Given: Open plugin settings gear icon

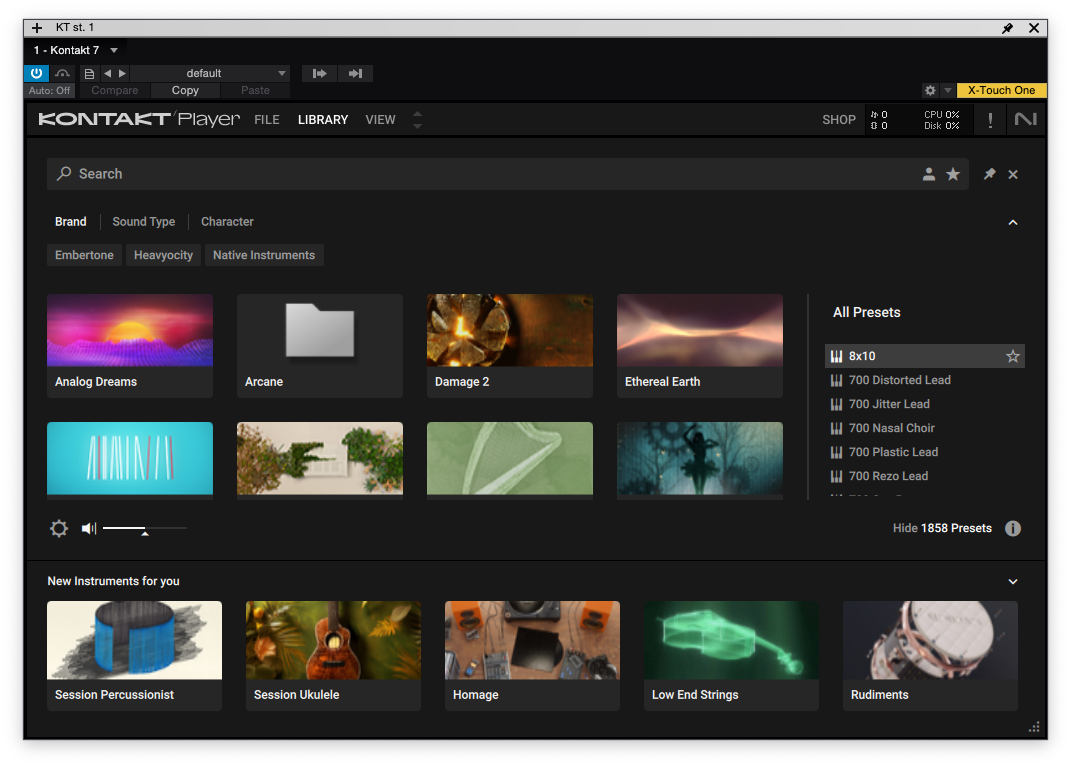Looking at the screenshot, I should 930,90.
